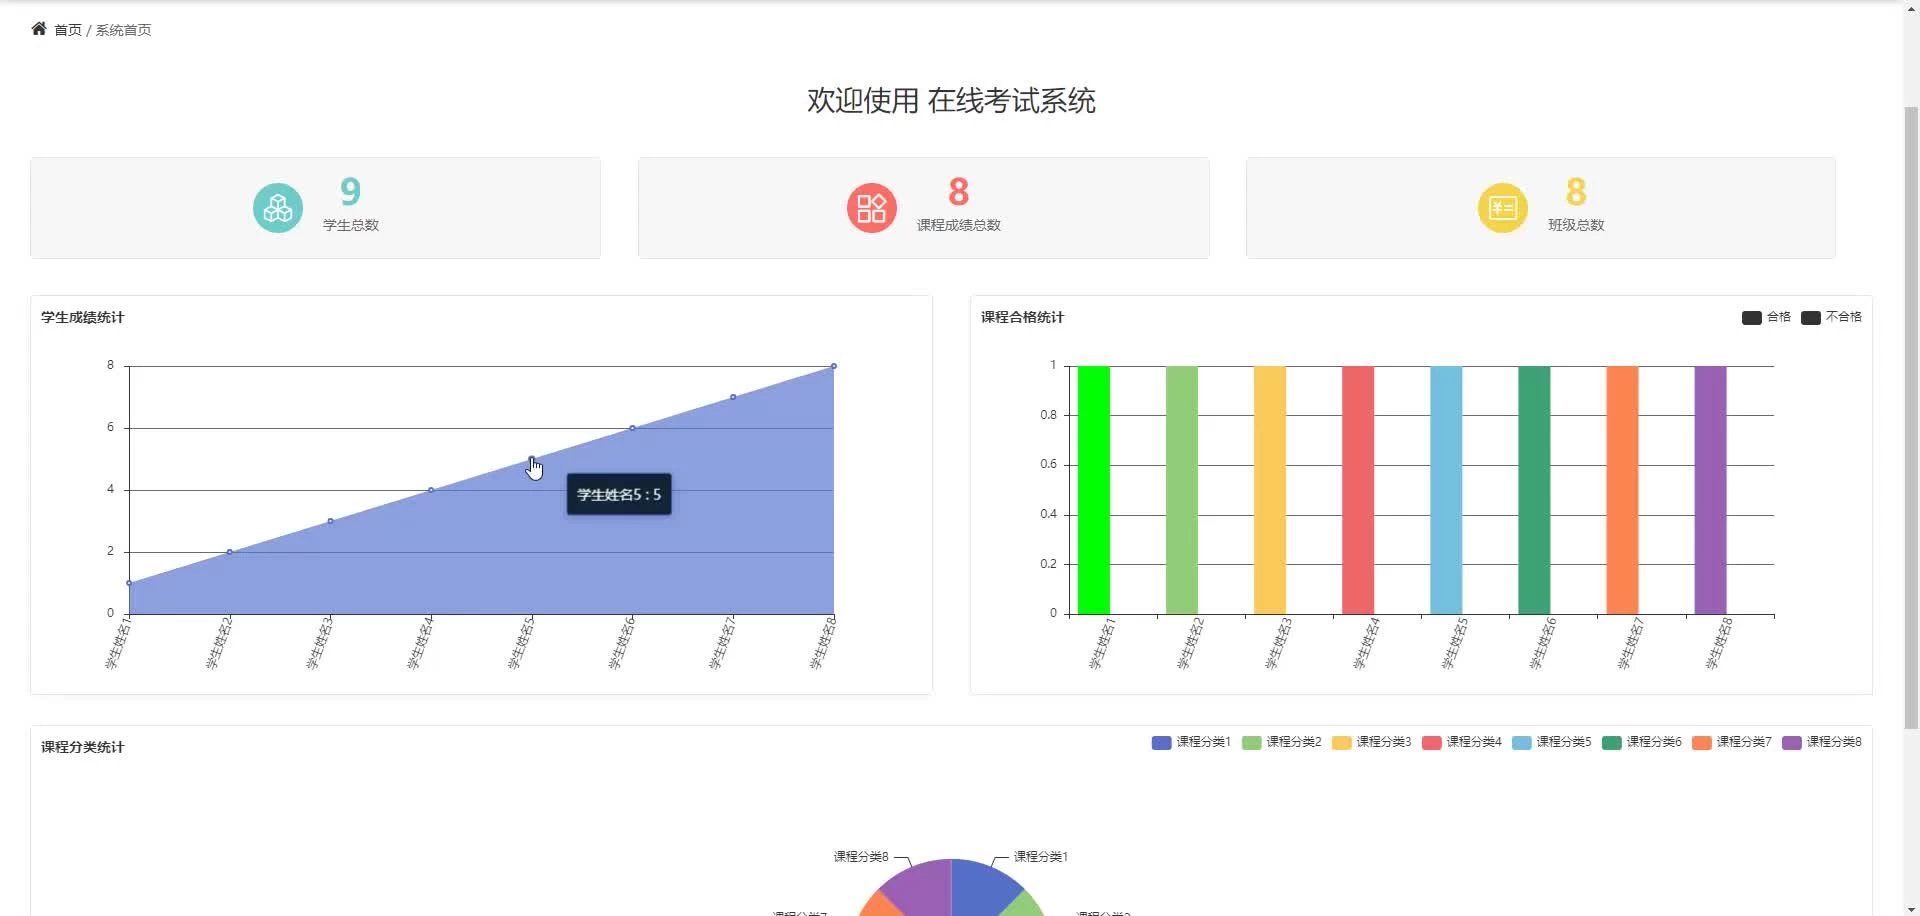The width and height of the screenshot is (1920, 916).
Task: Hide 课程分类4 in pie legend
Action: [1462, 742]
